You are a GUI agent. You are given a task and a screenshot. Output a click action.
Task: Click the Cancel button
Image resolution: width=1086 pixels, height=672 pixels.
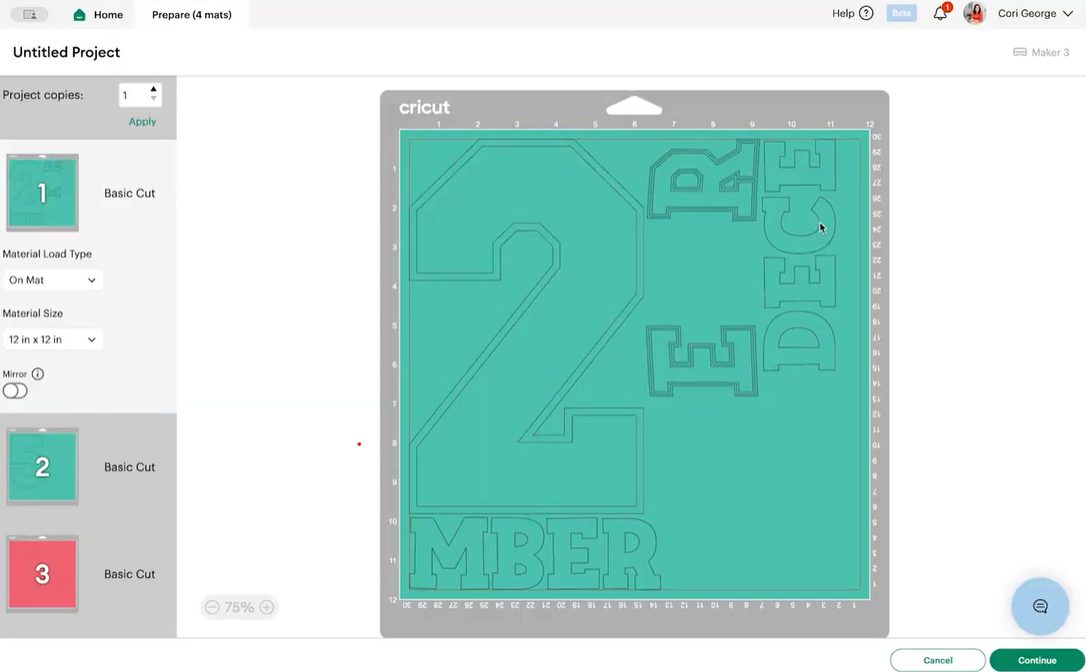pyautogui.click(x=938, y=660)
